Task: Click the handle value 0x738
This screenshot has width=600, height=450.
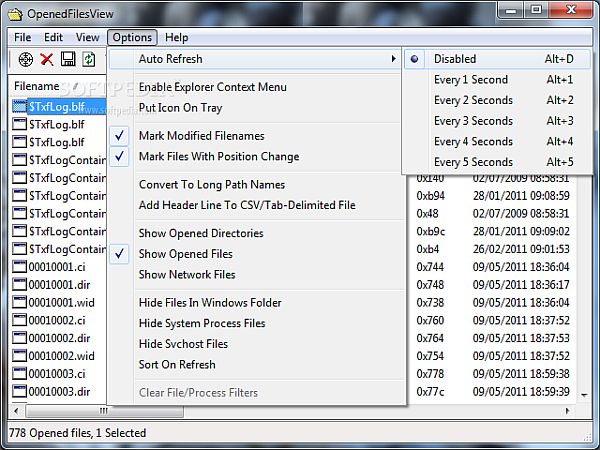Action: click(x=430, y=302)
